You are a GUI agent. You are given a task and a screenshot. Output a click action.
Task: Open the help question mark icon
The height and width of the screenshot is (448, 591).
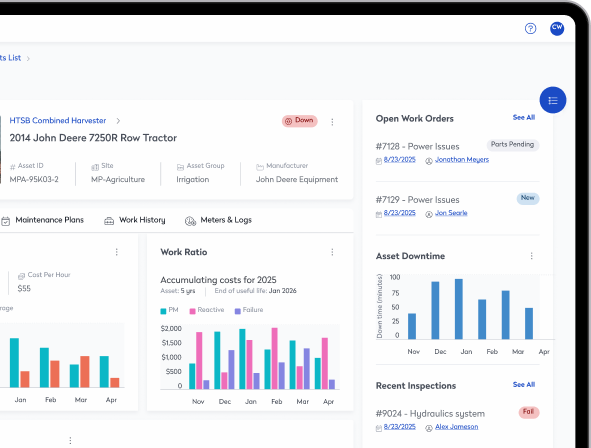coord(530,29)
